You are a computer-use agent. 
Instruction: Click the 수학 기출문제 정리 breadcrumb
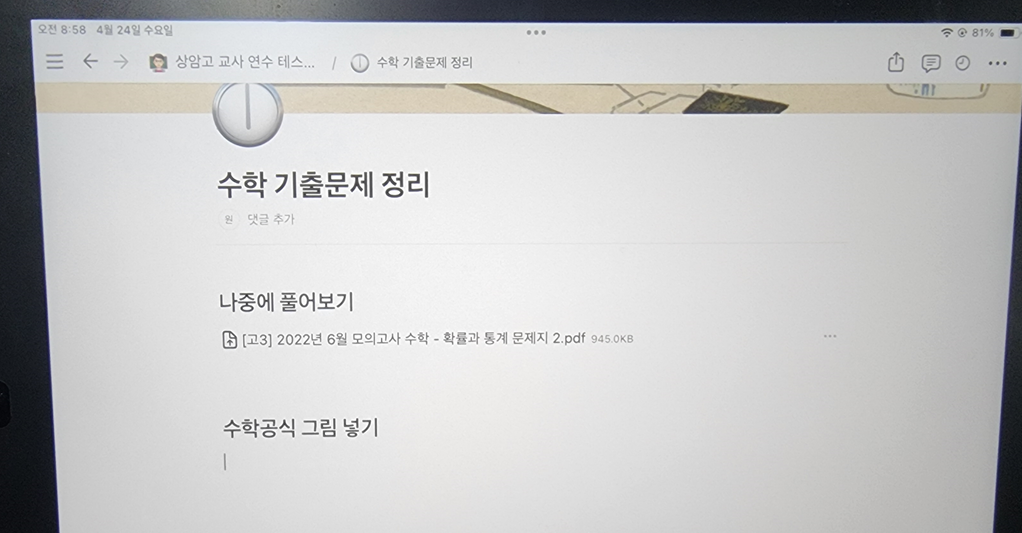(x=424, y=63)
